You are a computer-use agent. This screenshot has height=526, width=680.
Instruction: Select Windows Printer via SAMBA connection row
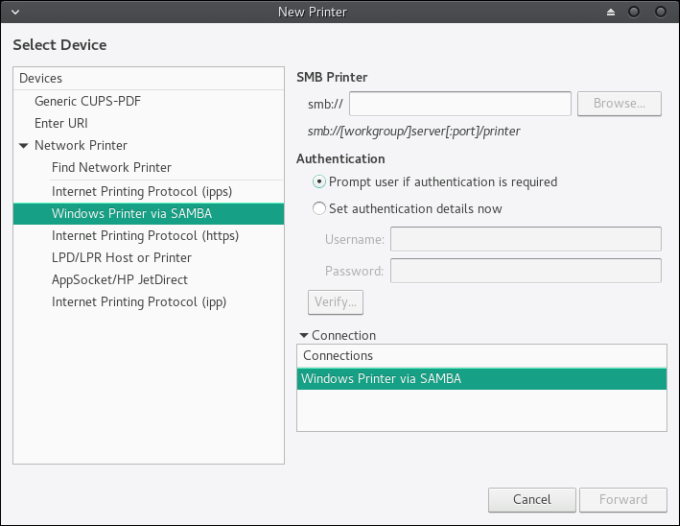pos(481,379)
